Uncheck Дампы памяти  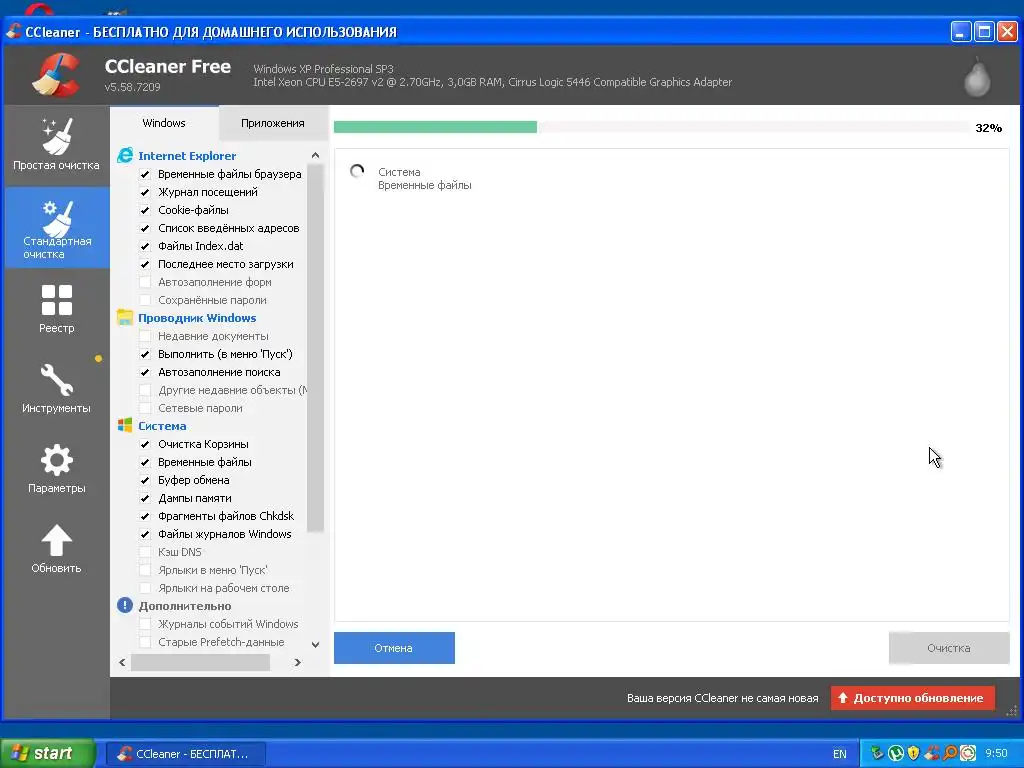pos(145,498)
